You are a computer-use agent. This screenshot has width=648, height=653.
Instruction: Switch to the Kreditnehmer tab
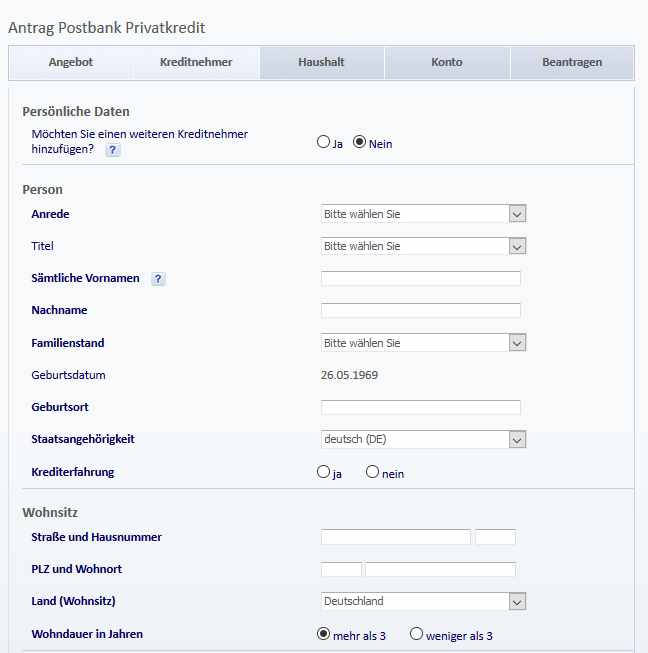(196, 62)
